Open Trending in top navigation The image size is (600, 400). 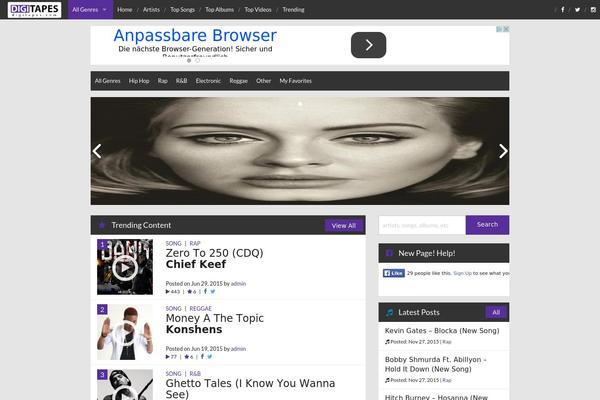coord(293,10)
